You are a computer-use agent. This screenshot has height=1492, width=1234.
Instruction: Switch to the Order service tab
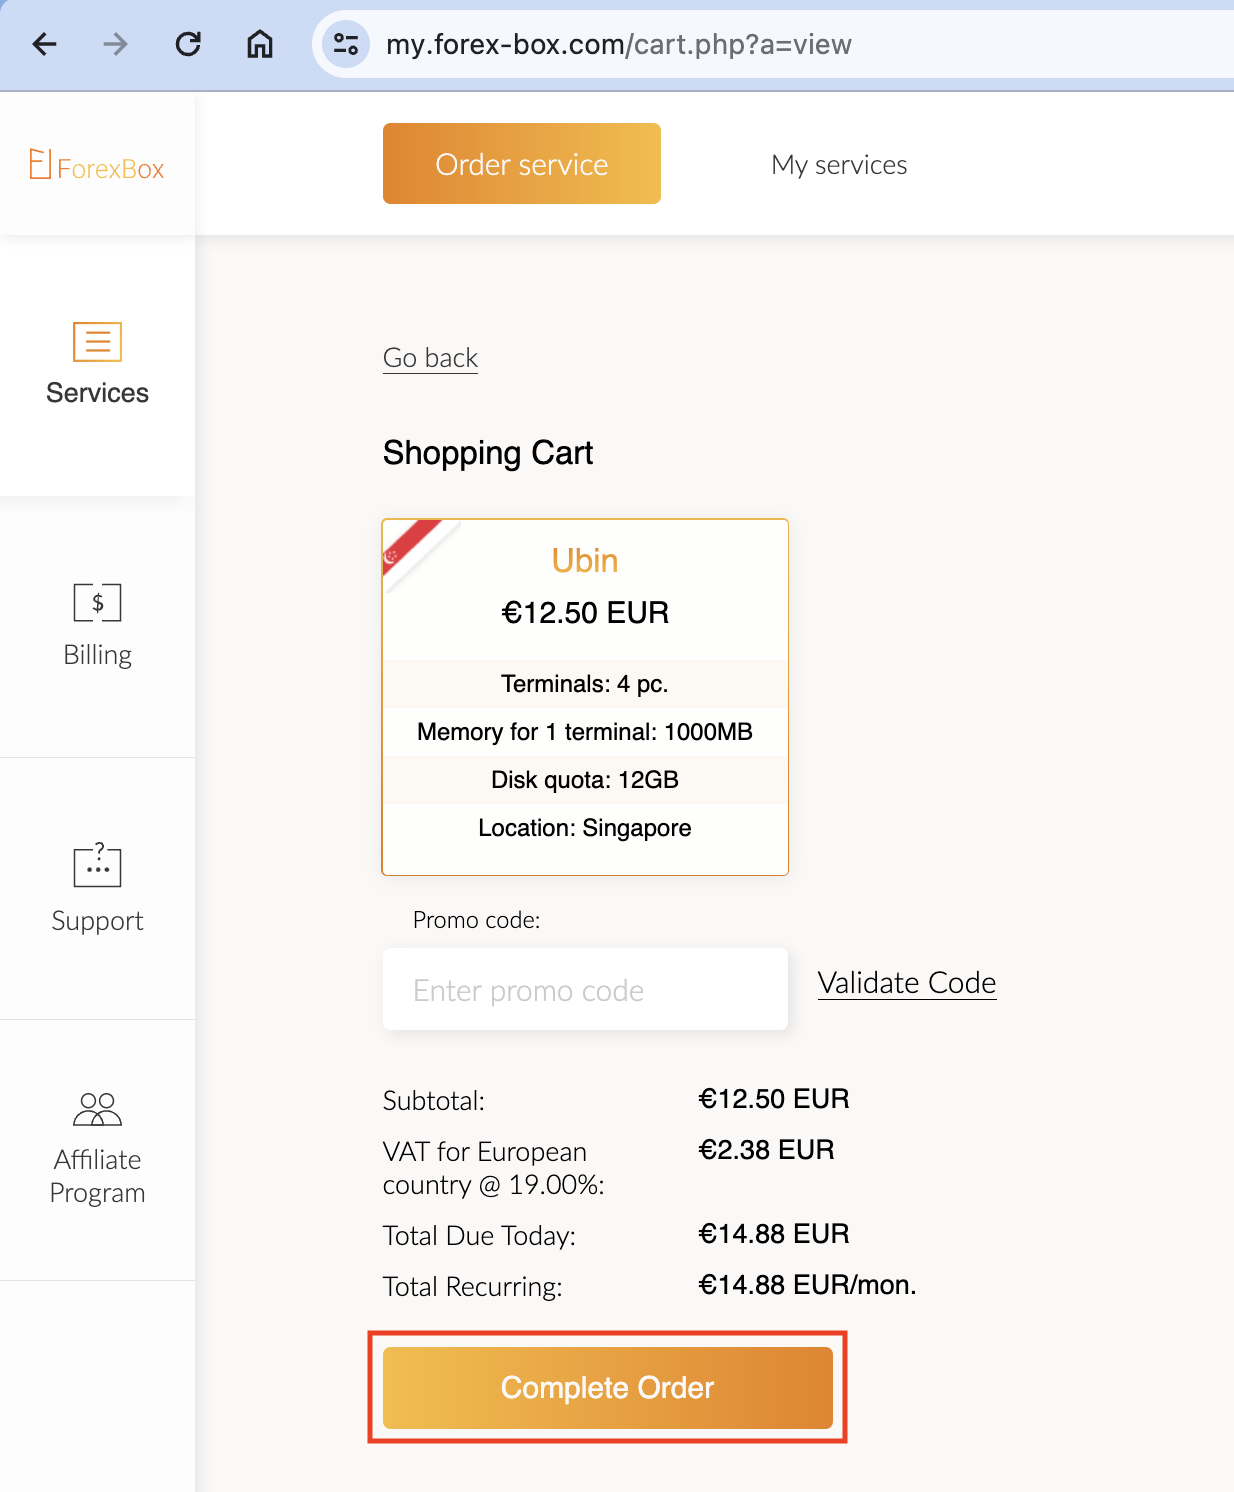[x=521, y=164]
